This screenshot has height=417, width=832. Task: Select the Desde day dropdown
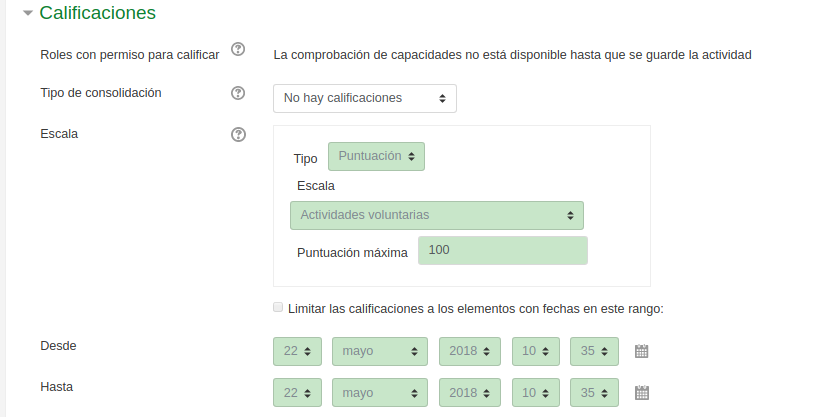[x=297, y=351]
